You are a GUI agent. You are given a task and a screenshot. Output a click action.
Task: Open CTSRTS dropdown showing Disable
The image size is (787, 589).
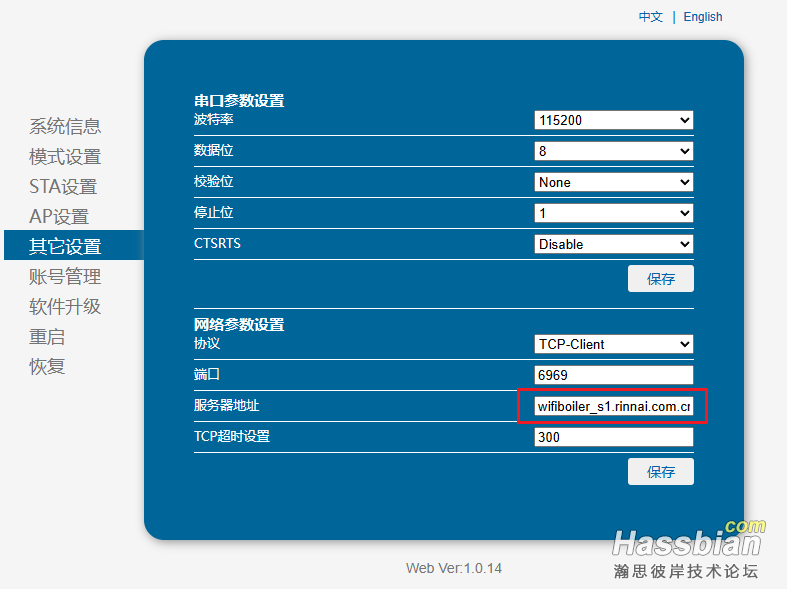click(x=614, y=244)
